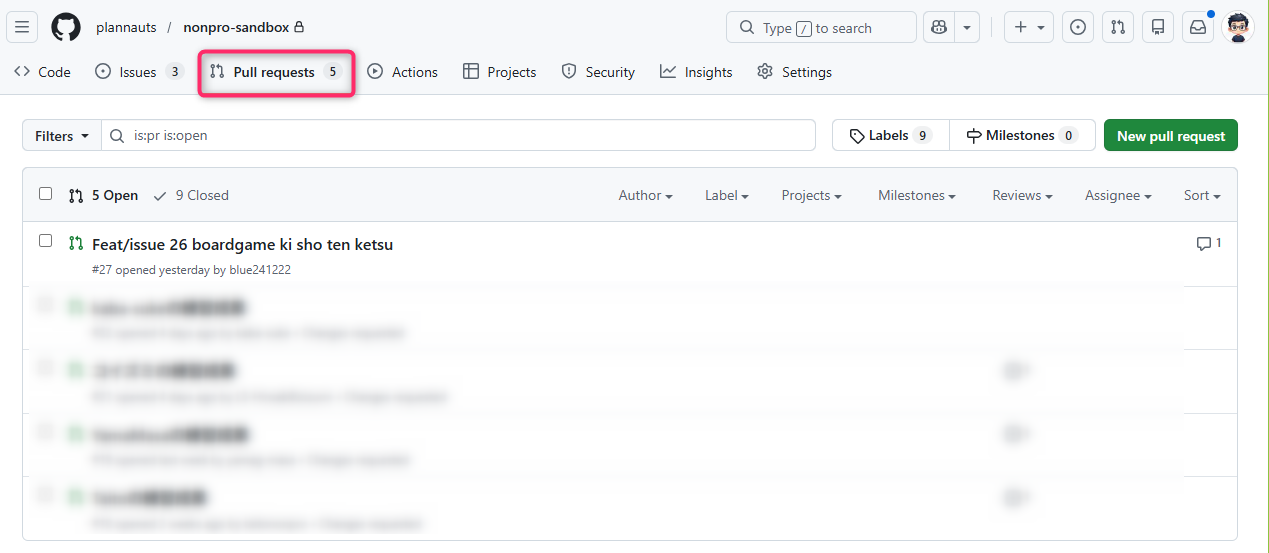This screenshot has width=1269, height=553.
Task: Open the hamburger navigation menu
Action: click(x=22, y=27)
